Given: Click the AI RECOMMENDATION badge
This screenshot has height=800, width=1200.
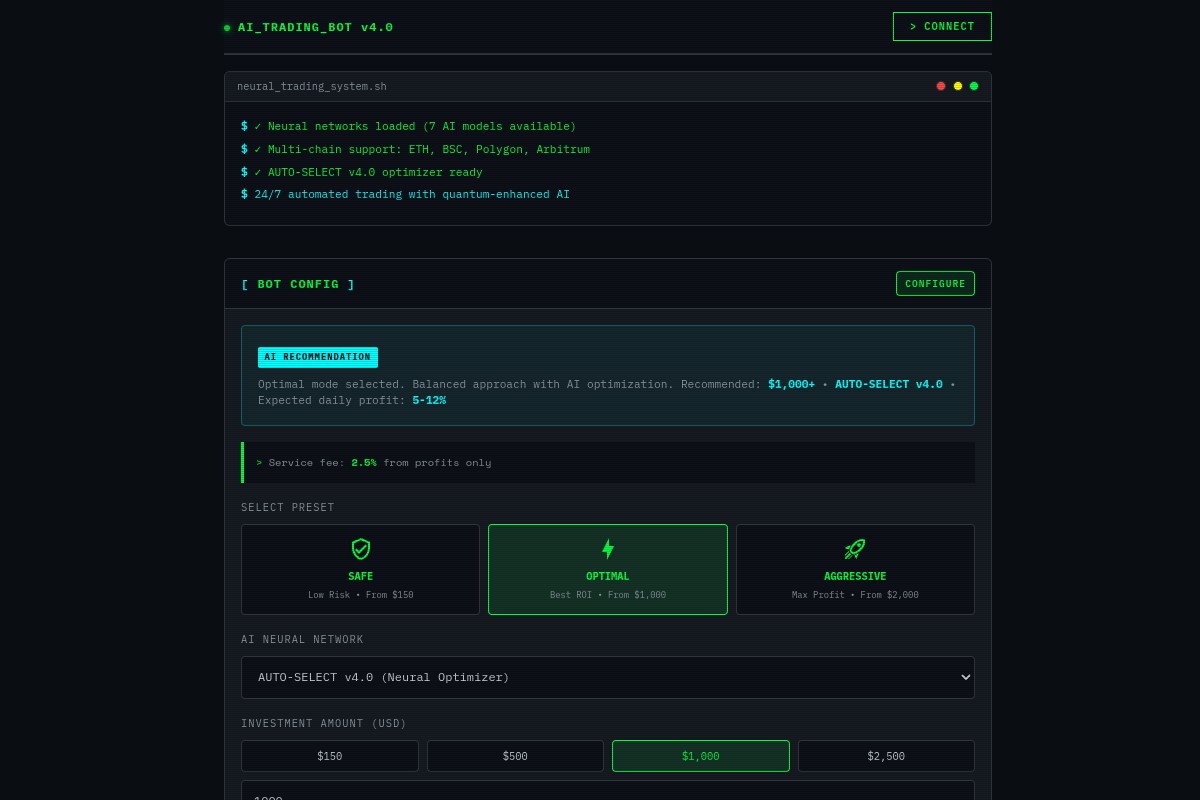Looking at the screenshot, I should (x=318, y=357).
